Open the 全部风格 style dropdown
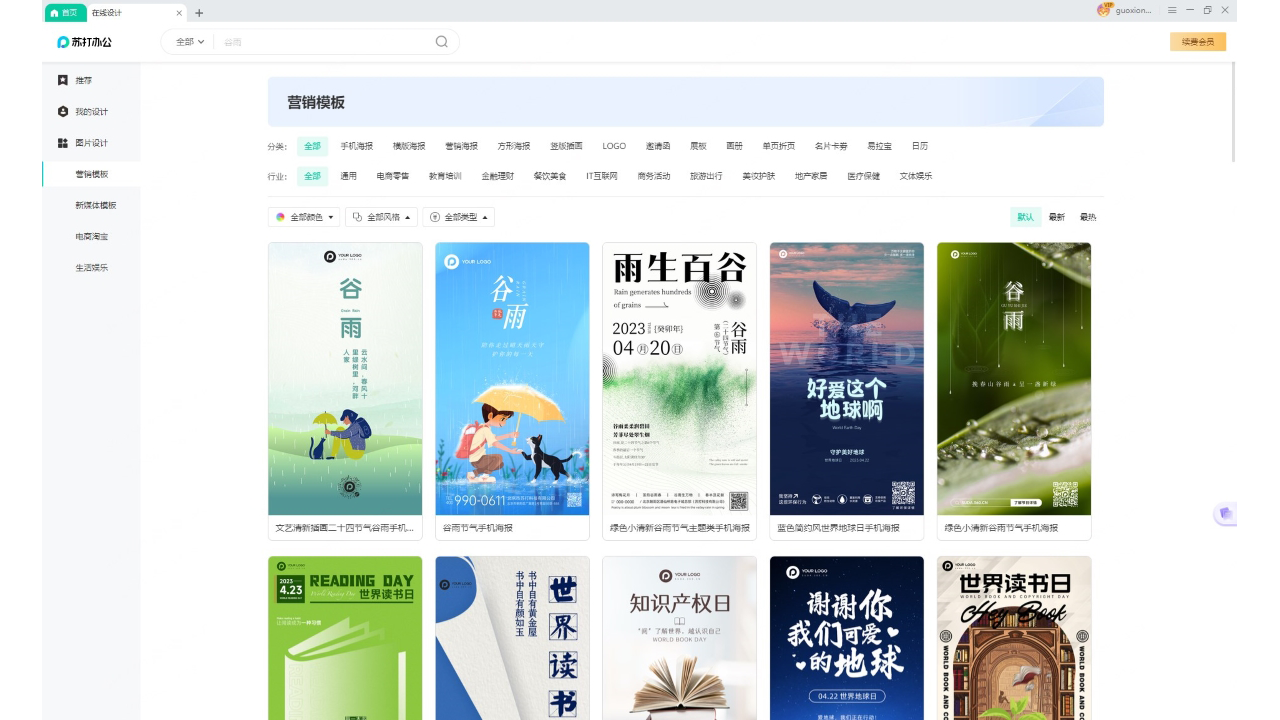This screenshot has width=1280, height=720. point(381,217)
